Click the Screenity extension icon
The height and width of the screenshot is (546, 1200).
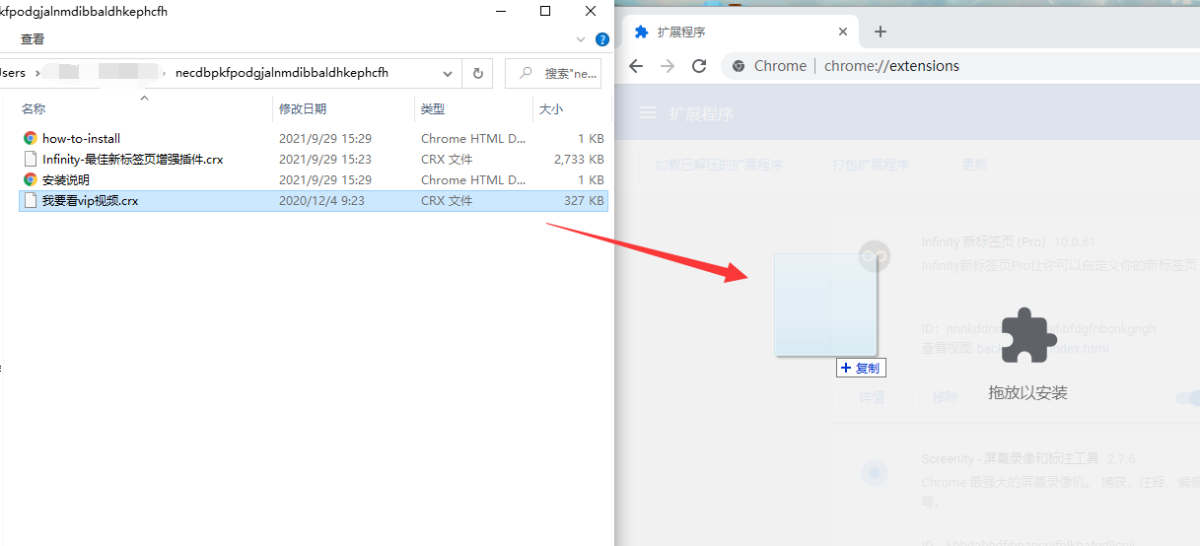[x=875, y=472]
